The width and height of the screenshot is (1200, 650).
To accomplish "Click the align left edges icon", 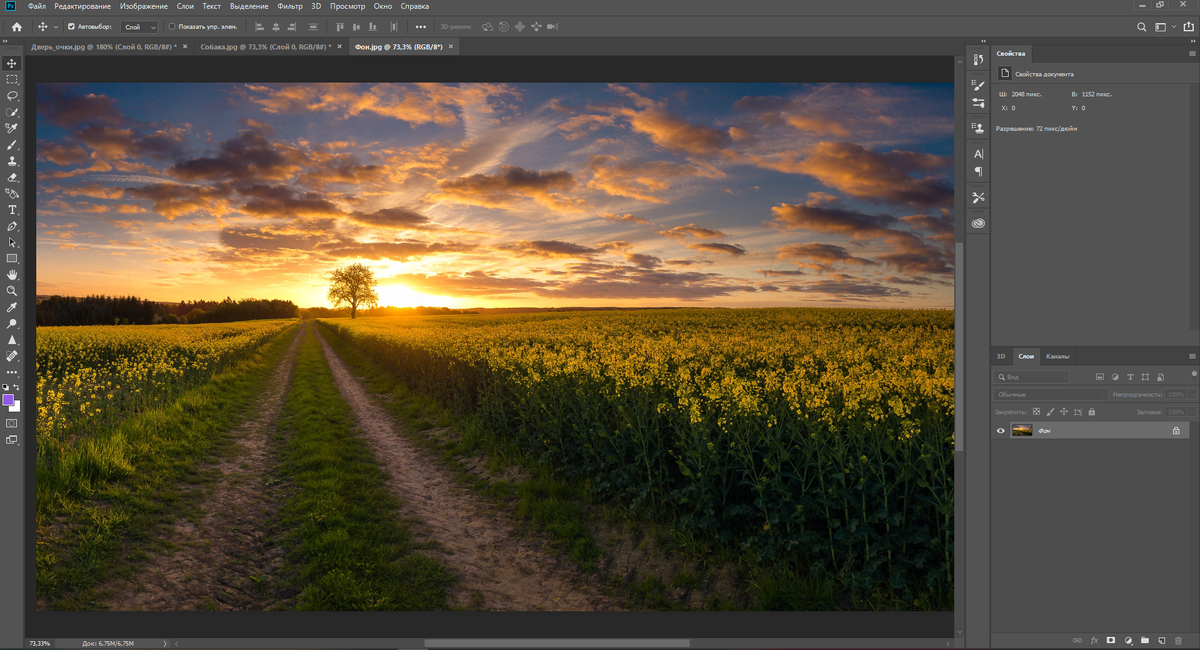I will point(261,27).
